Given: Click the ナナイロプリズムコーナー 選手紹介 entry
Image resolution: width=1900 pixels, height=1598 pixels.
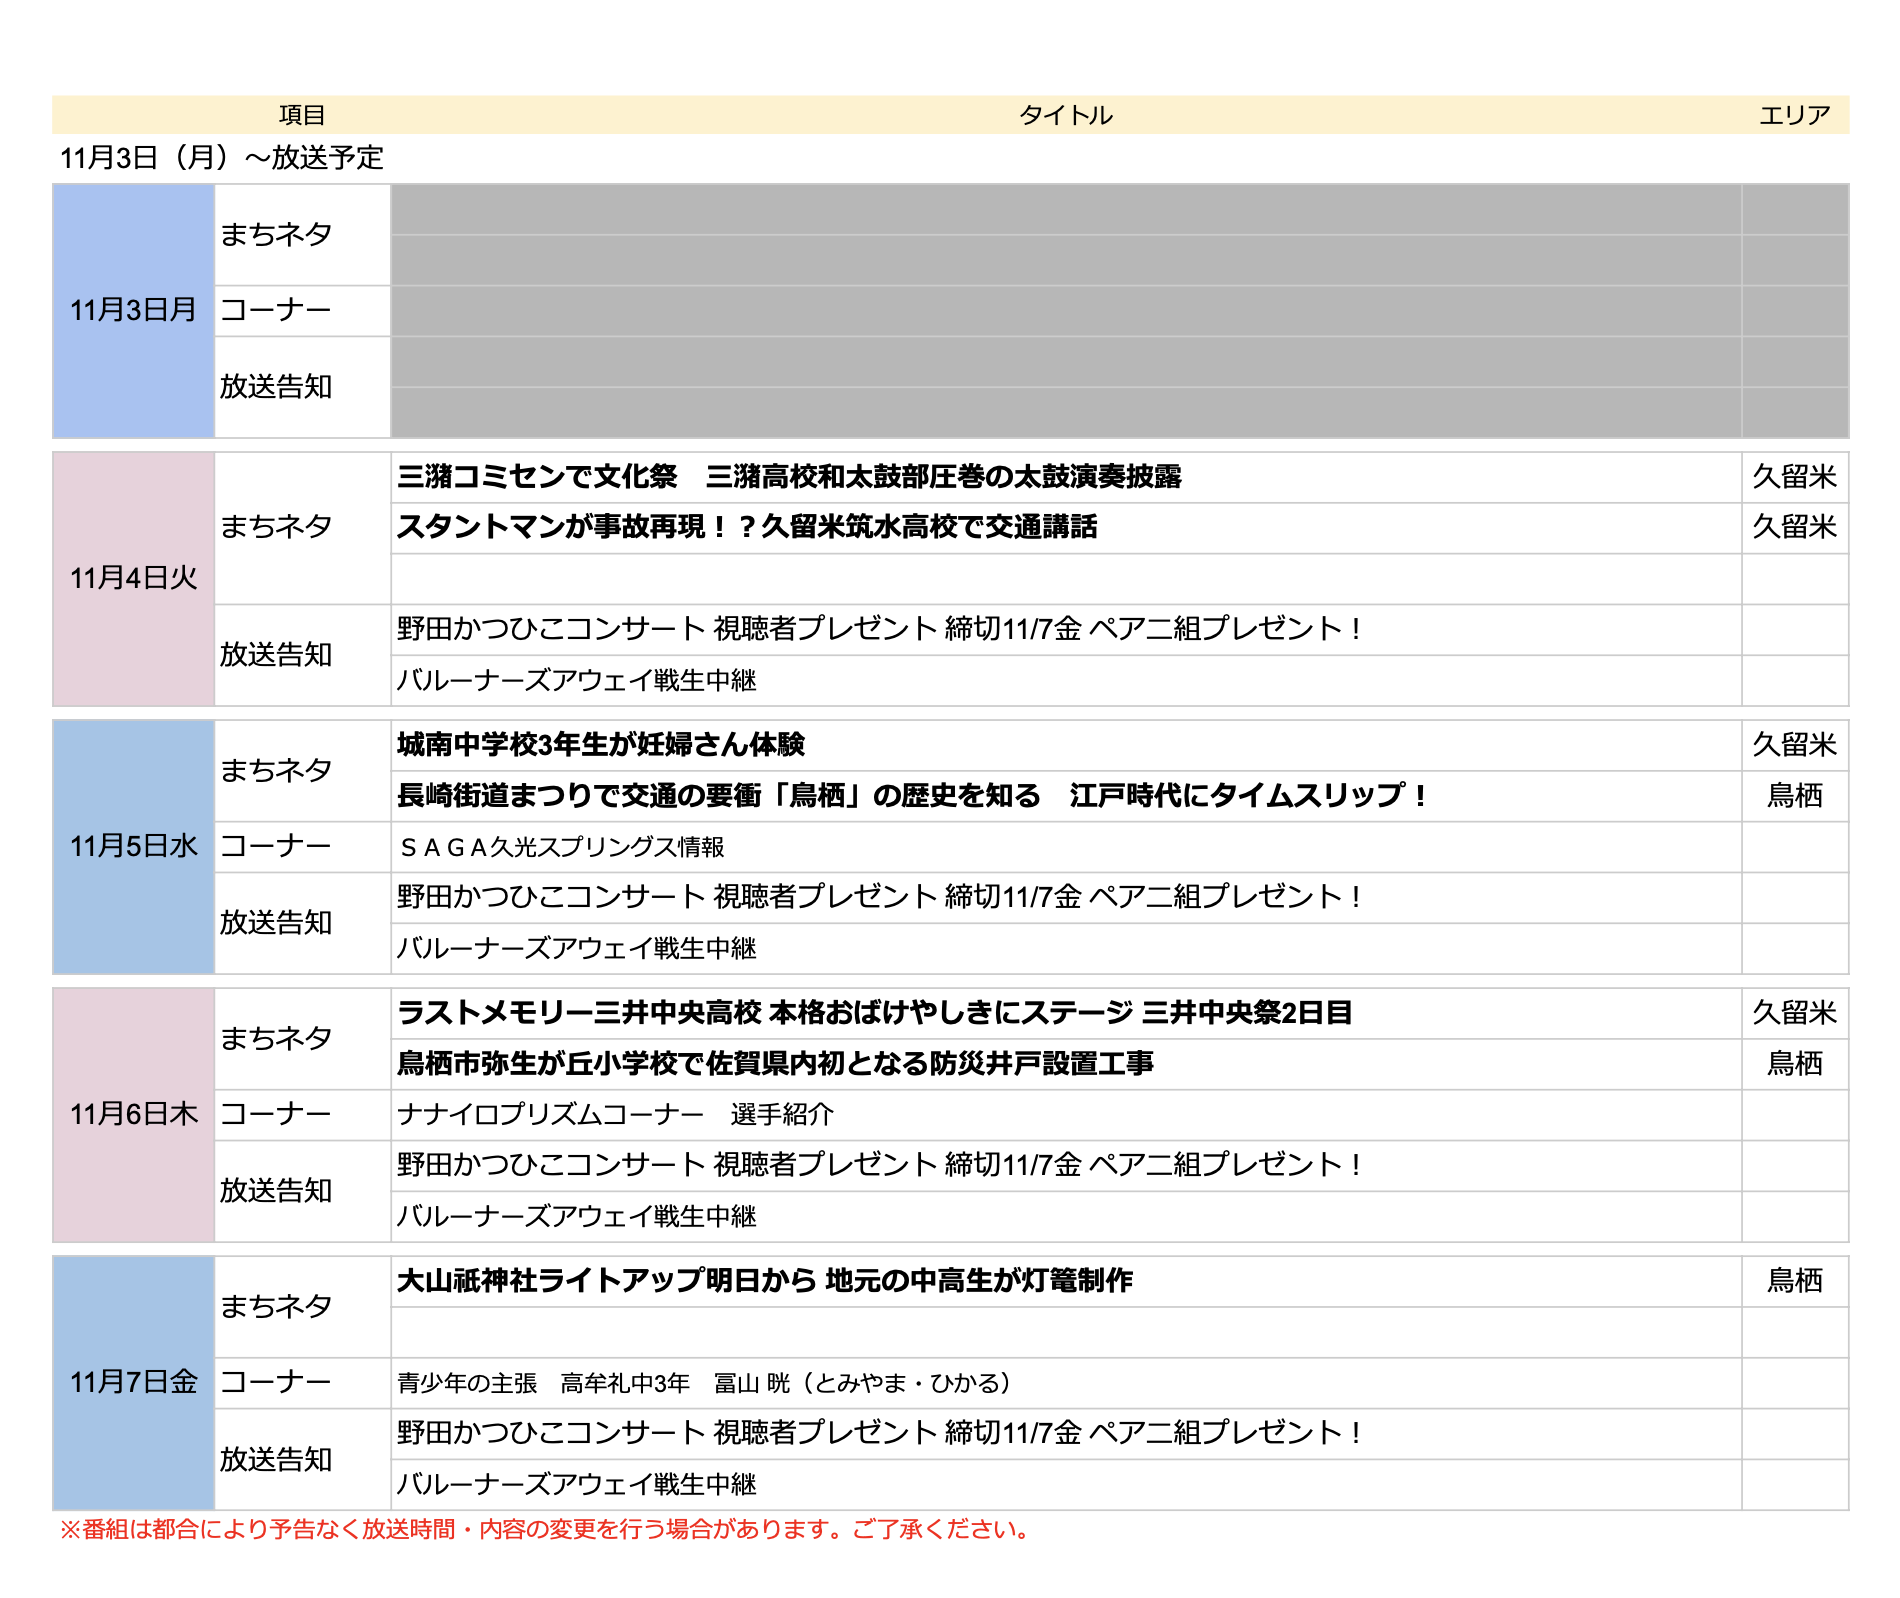Looking at the screenshot, I should pyautogui.click(x=615, y=1115).
